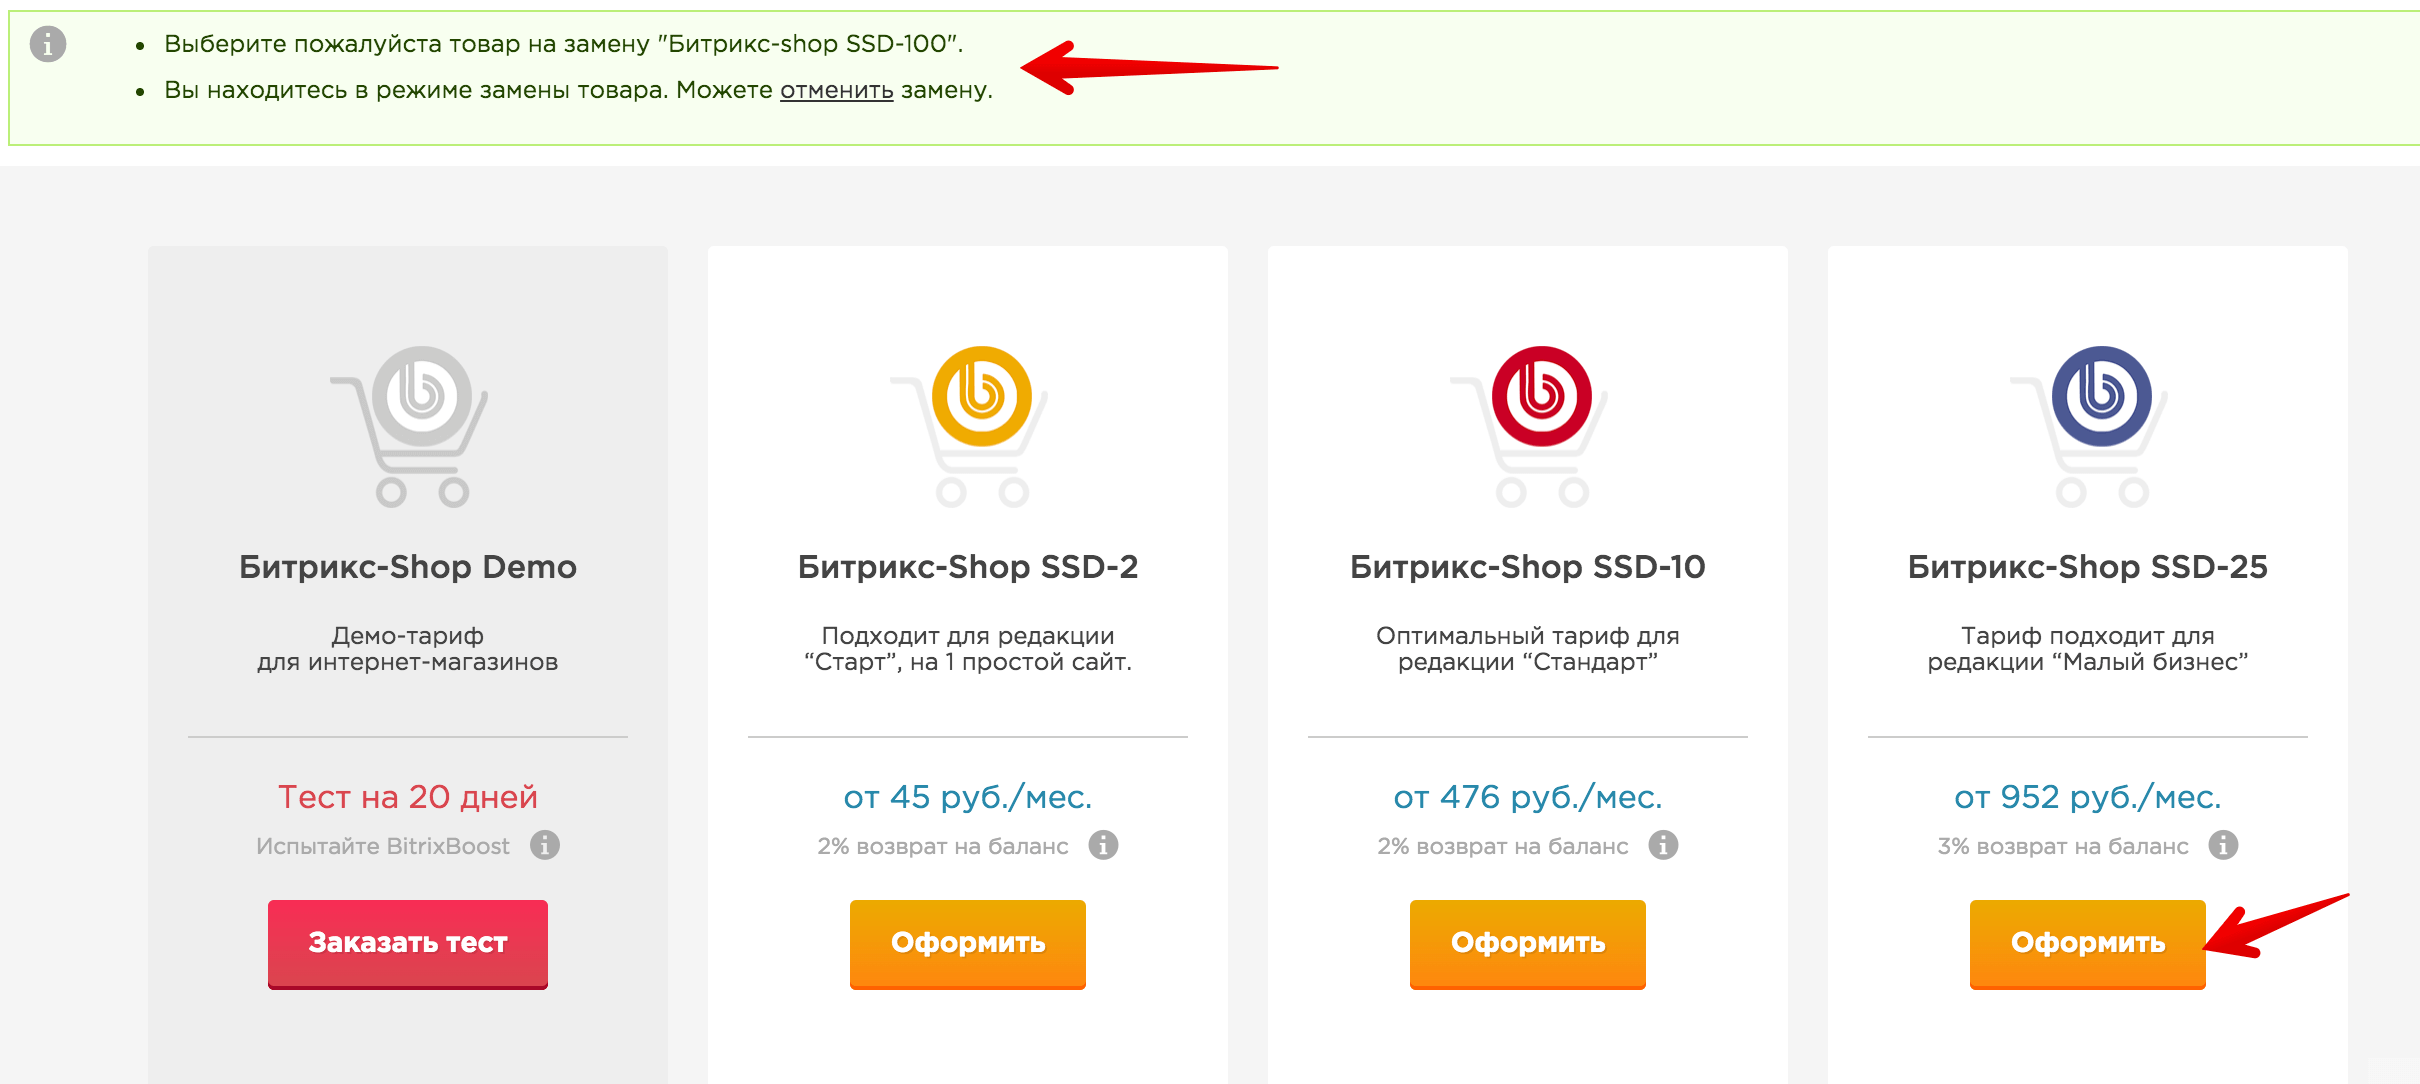Open the SSD-2 cashback info tooltip icon
Viewport: 2420px width, 1084px height.
pyautogui.click(x=1103, y=845)
